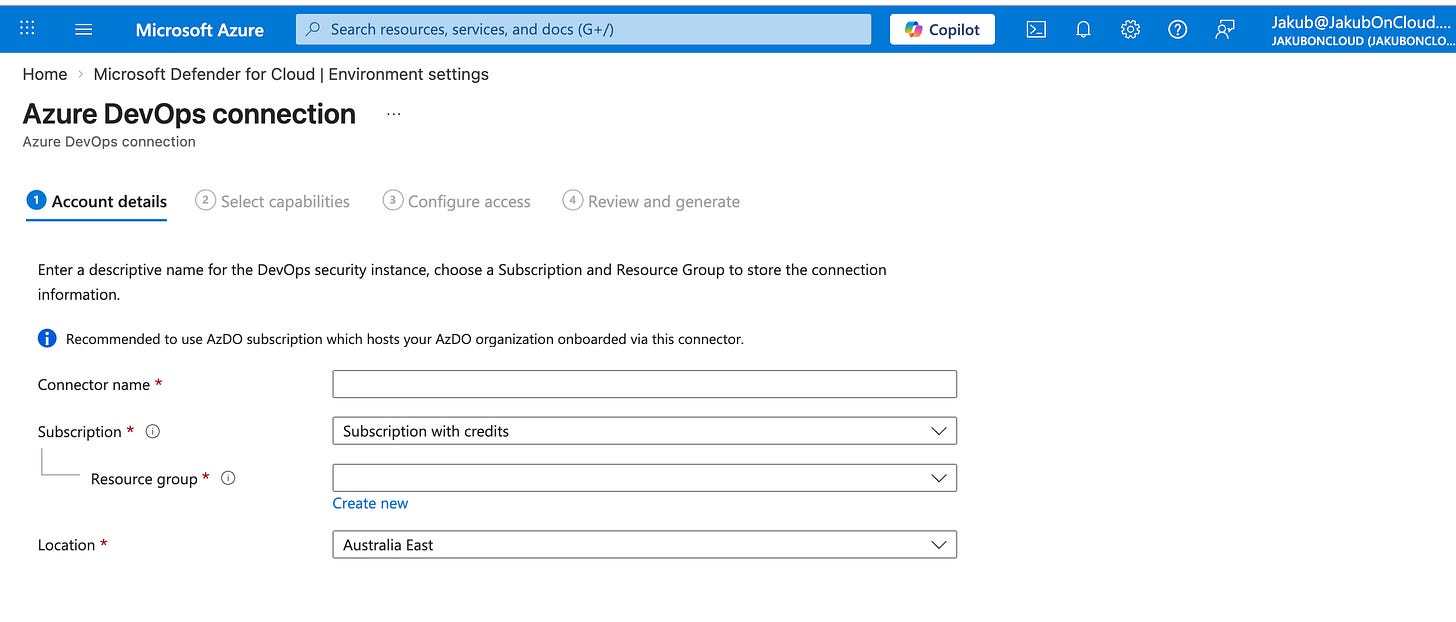Screen dimensions: 1456x622
Task: Open Microsoft Defender for Cloud Environment settings breadcrumb
Action: point(291,74)
